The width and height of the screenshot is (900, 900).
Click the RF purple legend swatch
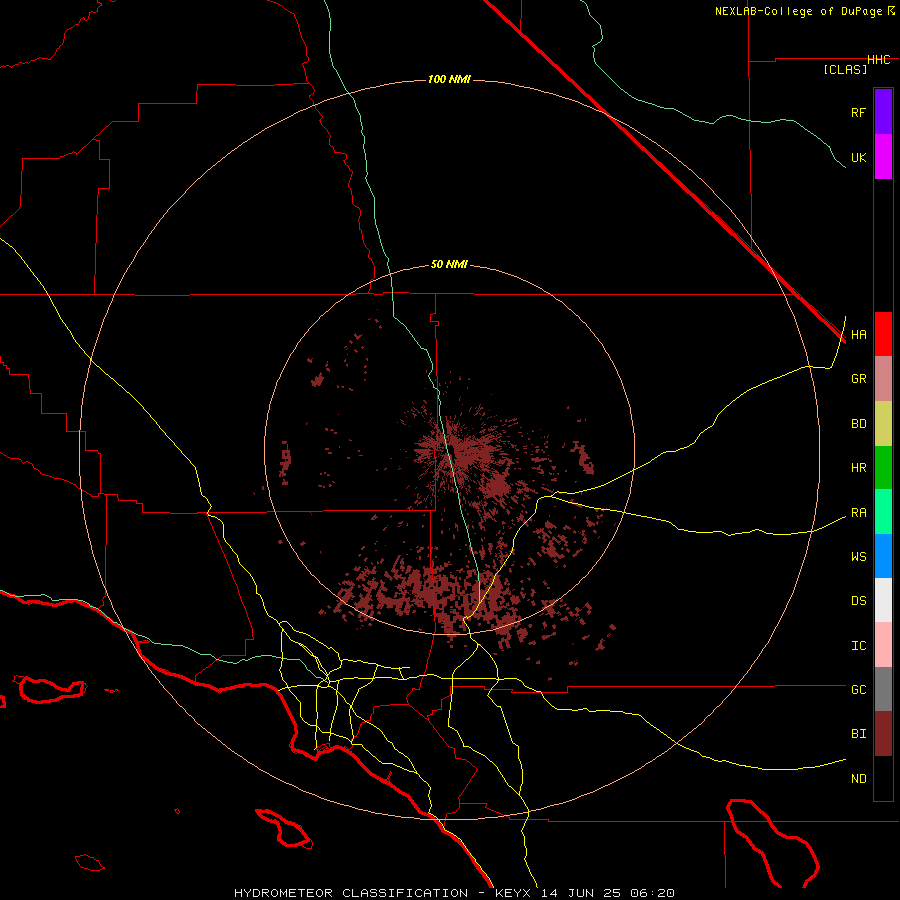pyautogui.click(x=883, y=112)
